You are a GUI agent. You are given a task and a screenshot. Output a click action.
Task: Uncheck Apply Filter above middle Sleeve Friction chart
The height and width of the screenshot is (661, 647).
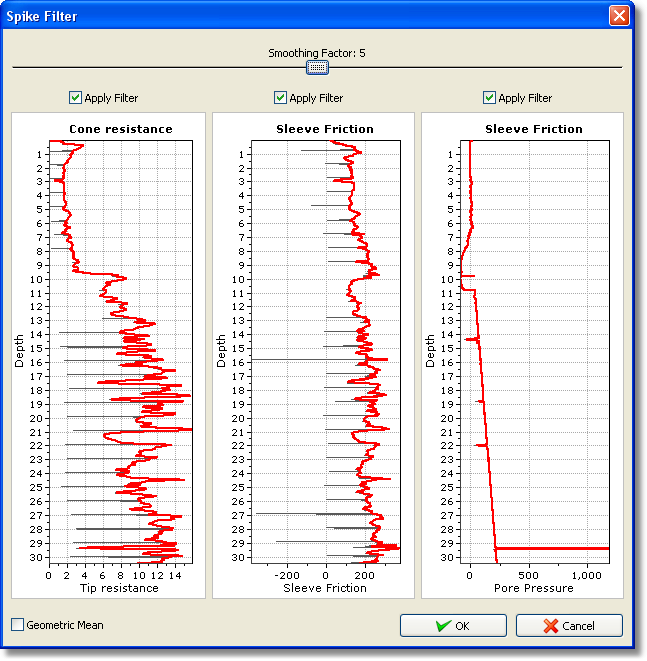point(280,98)
